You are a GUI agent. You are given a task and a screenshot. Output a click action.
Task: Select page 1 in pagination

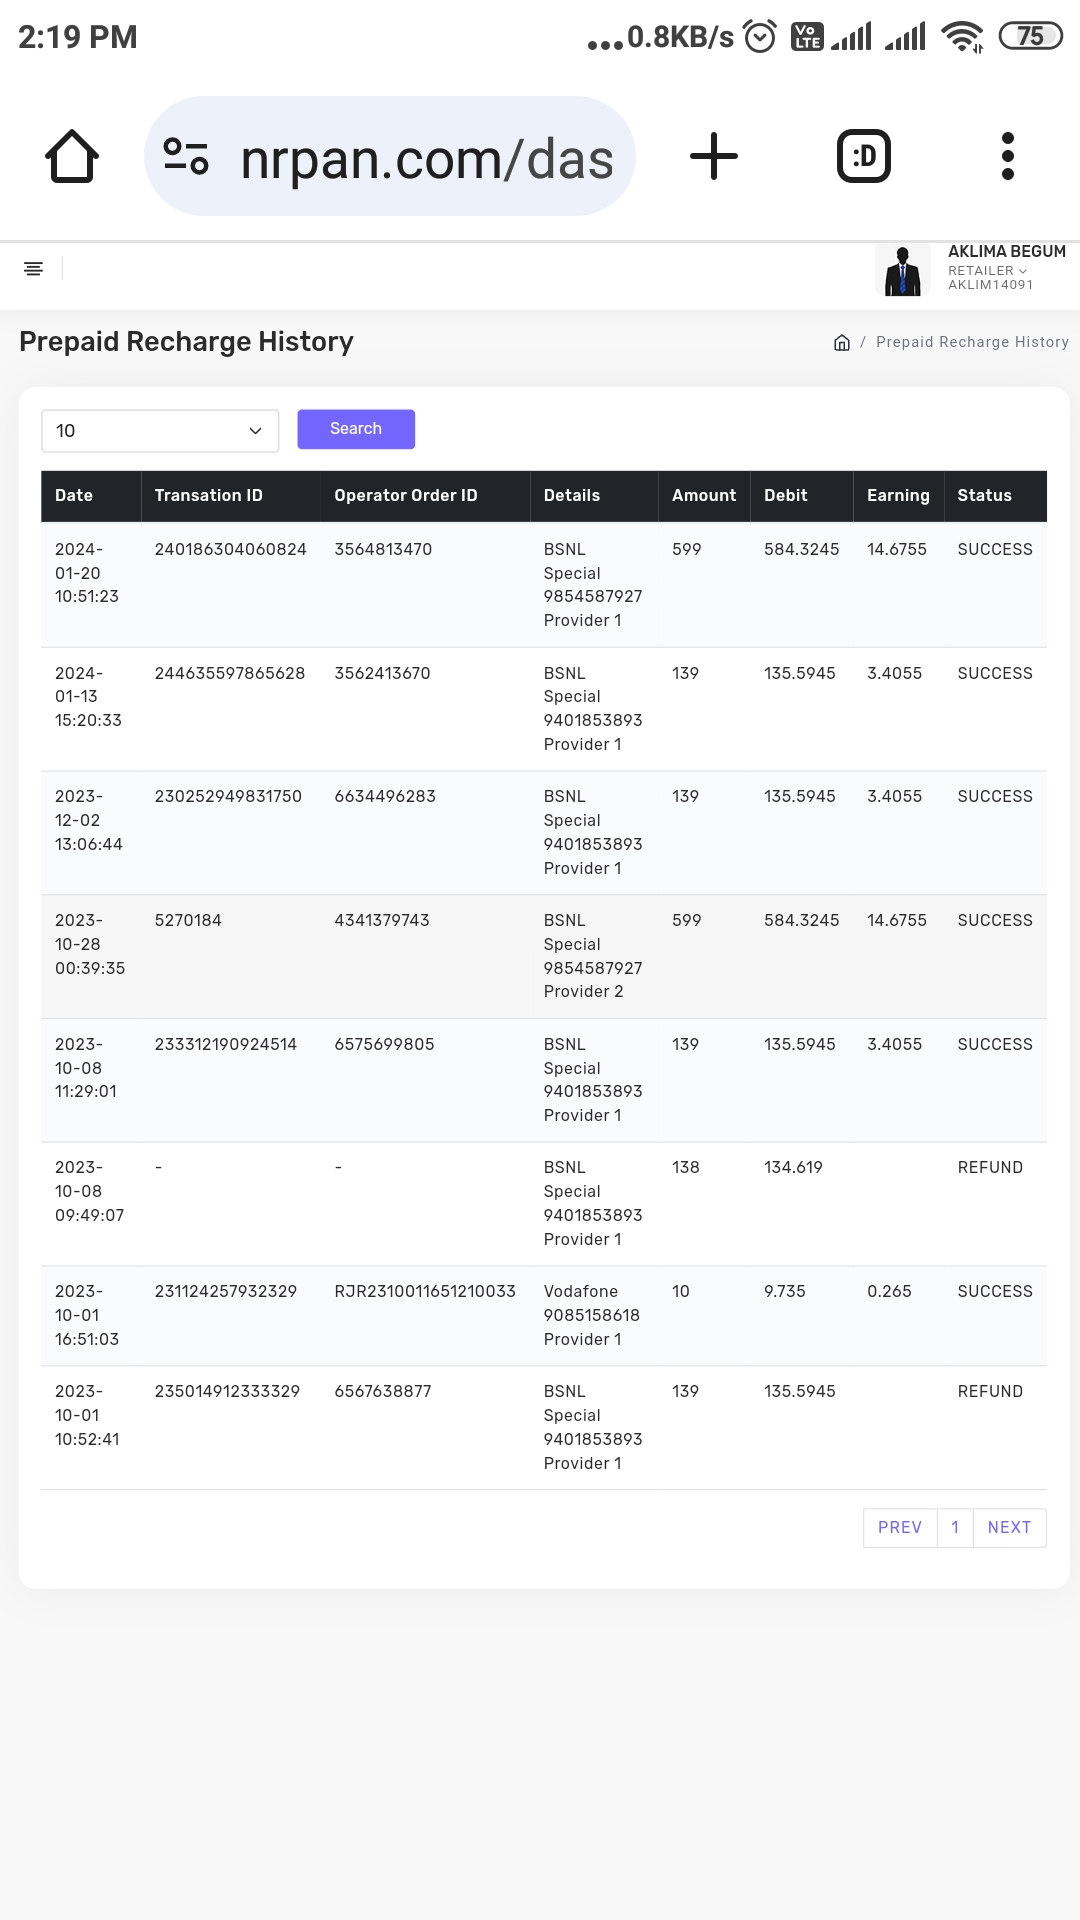coord(955,1528)
